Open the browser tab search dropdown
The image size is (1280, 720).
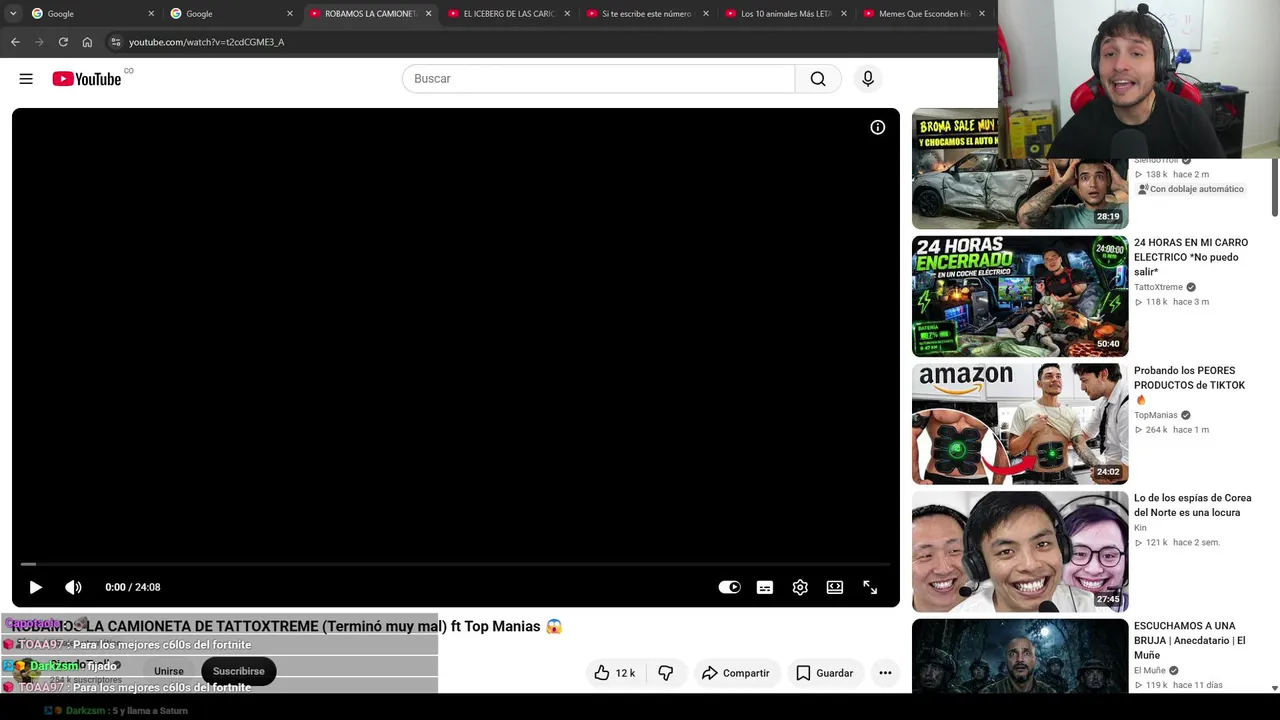coord(13,14)
